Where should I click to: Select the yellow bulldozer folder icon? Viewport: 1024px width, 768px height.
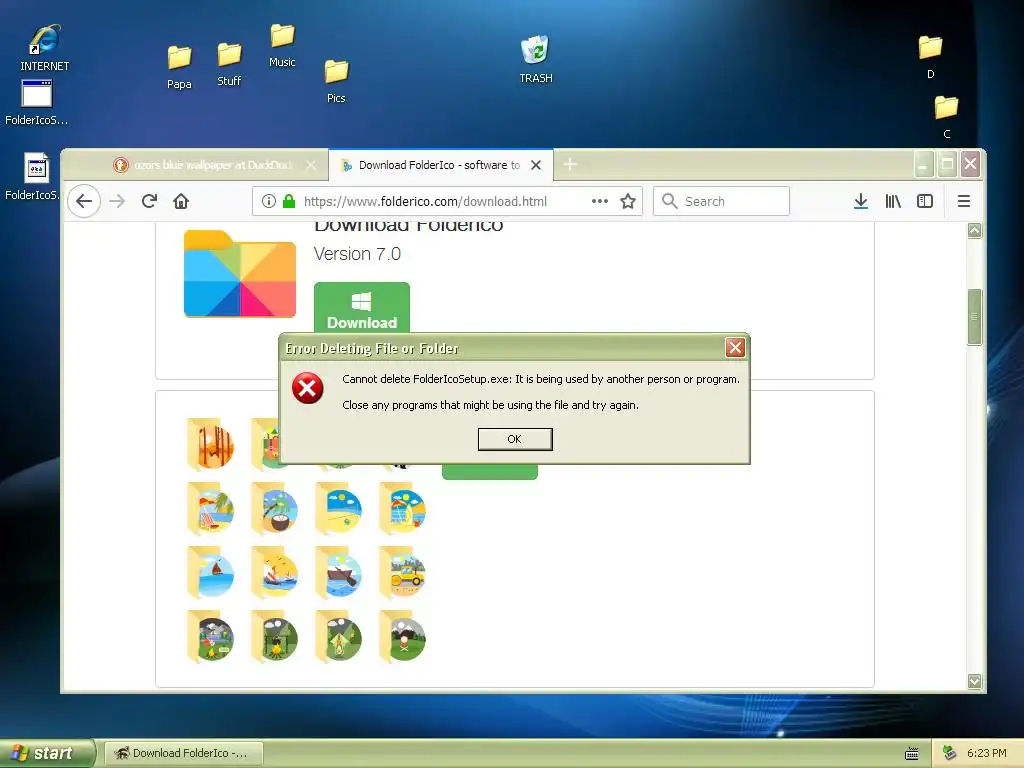pyautogui.click(x=403, y=573)
